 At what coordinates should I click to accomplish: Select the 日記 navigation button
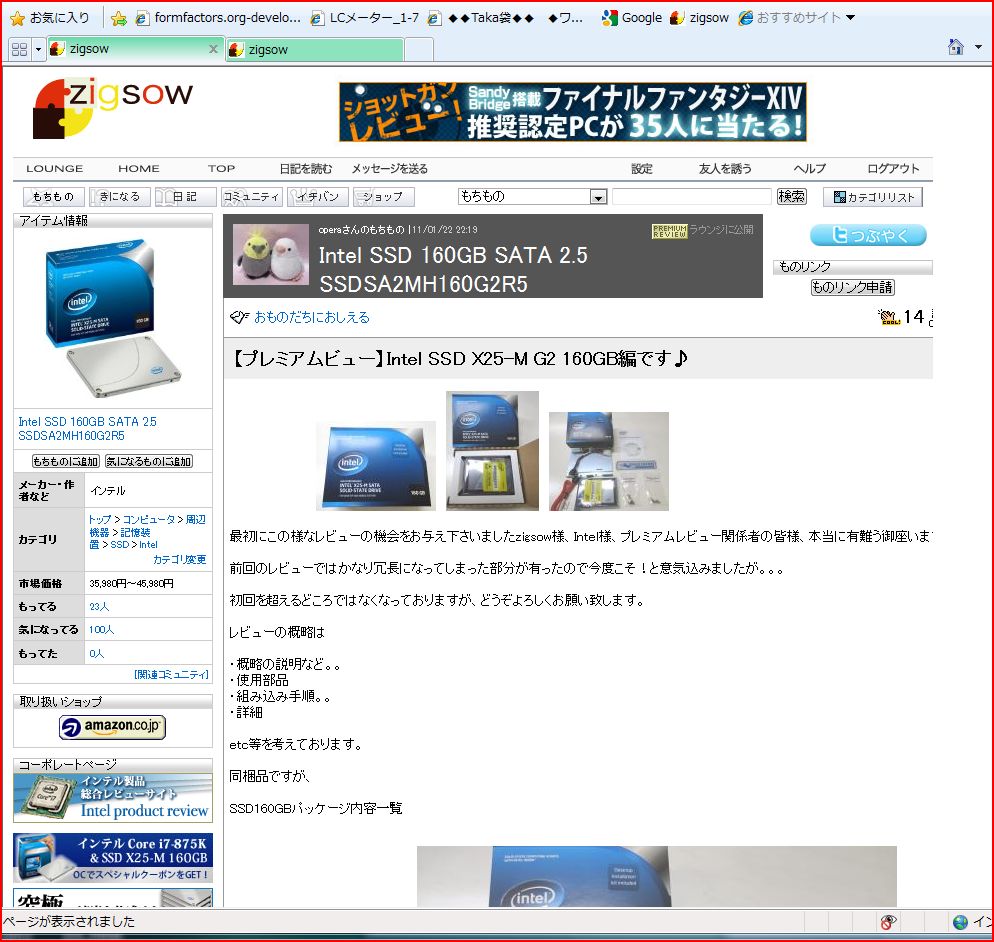point(185,197)
